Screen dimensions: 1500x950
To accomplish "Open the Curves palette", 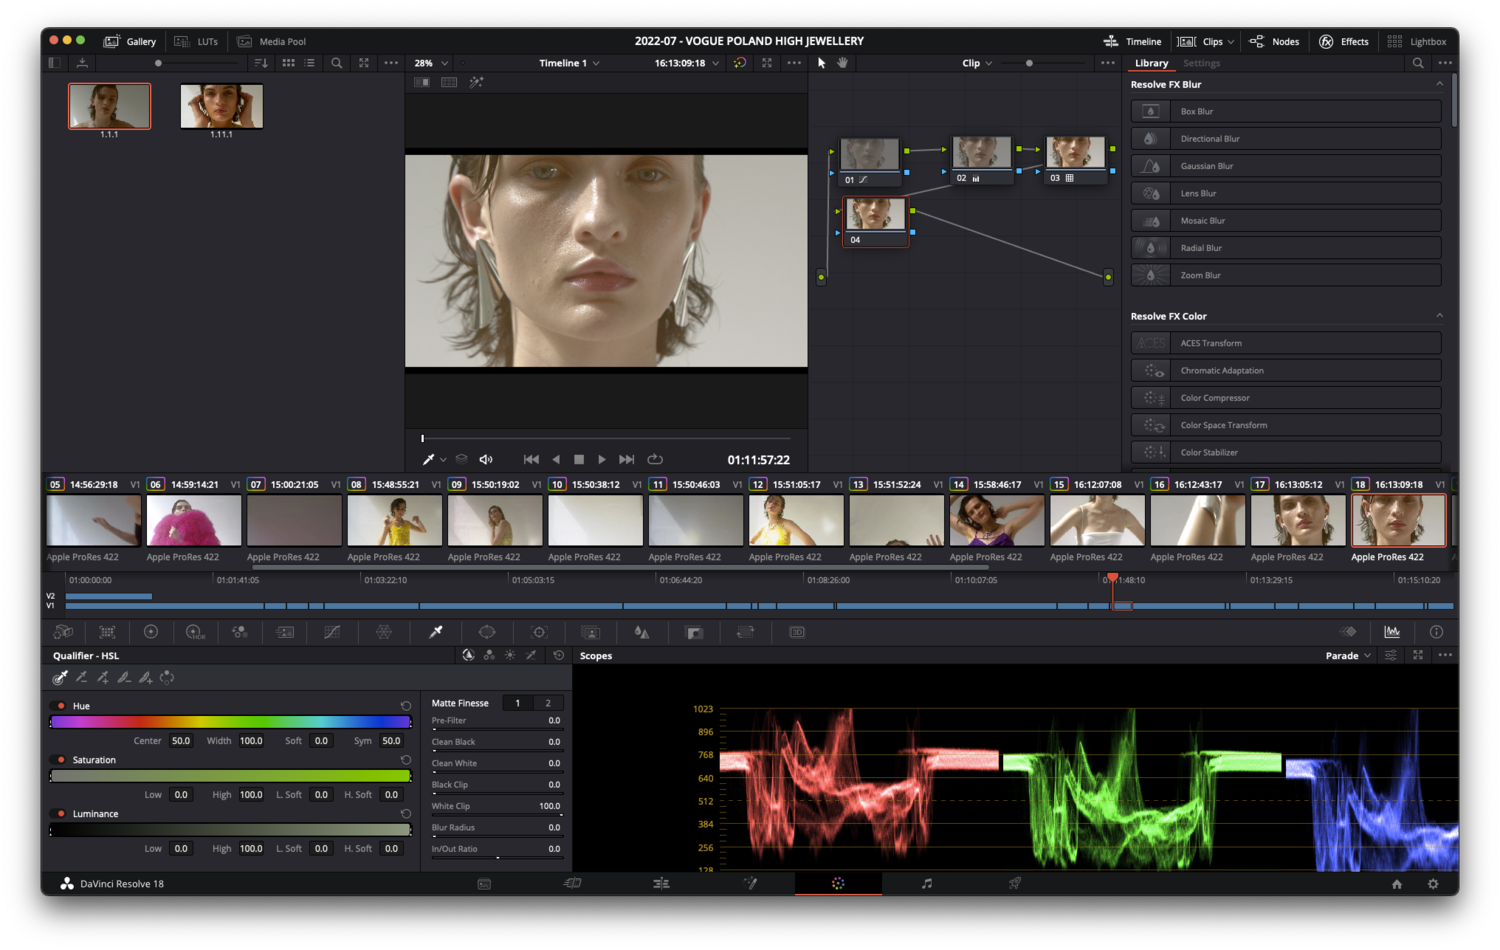I will (332, 632).
